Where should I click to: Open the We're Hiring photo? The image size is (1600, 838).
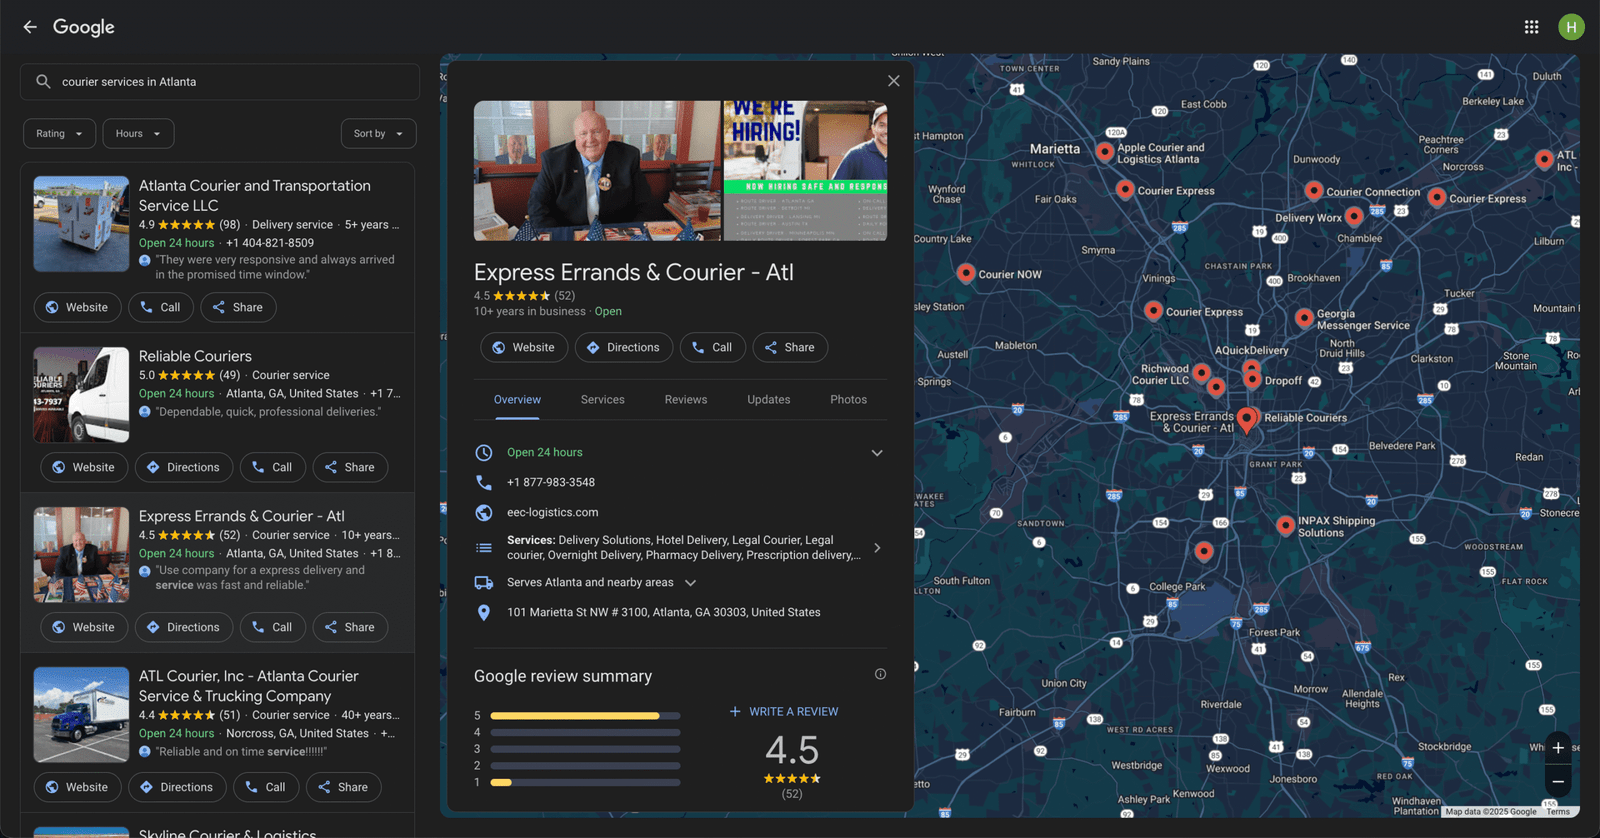point(805,170)
